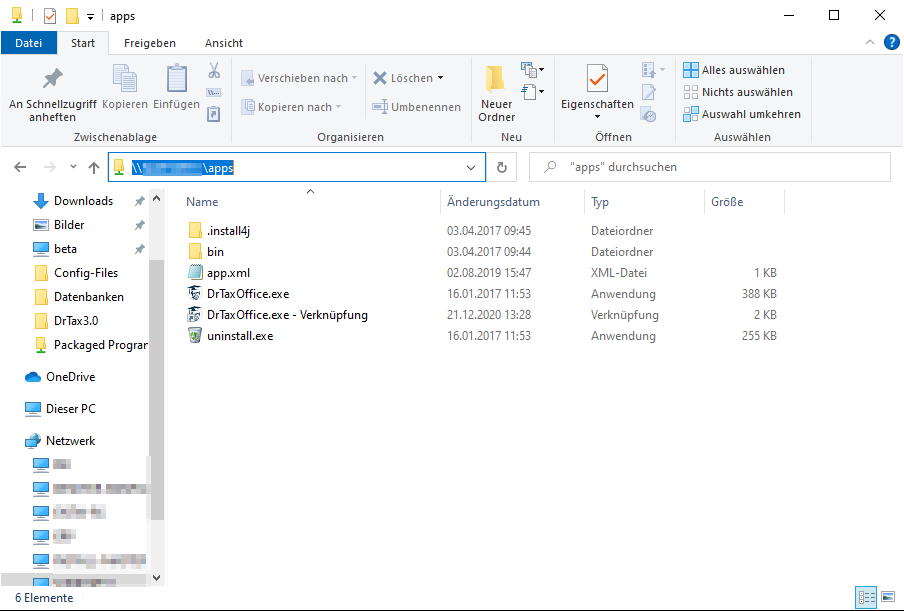Switch to large thumbnails view icon
The image size is (904, 611).
(x=888, y=598)
